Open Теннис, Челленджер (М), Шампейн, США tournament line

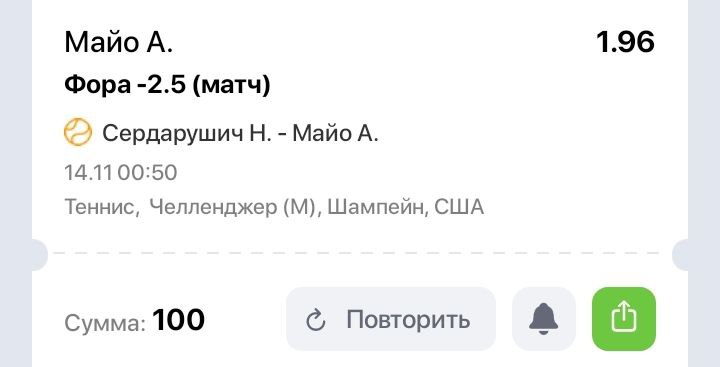pos(274,207)
